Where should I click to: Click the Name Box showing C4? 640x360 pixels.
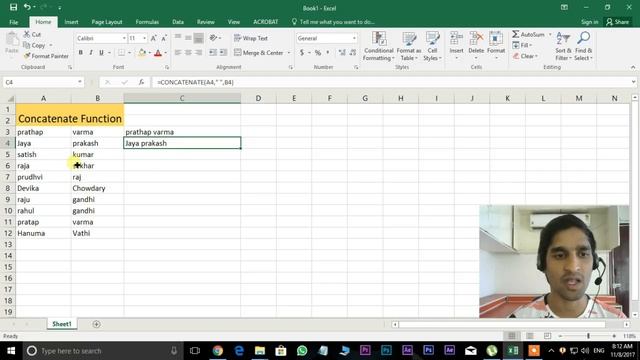tap(43, 82)
